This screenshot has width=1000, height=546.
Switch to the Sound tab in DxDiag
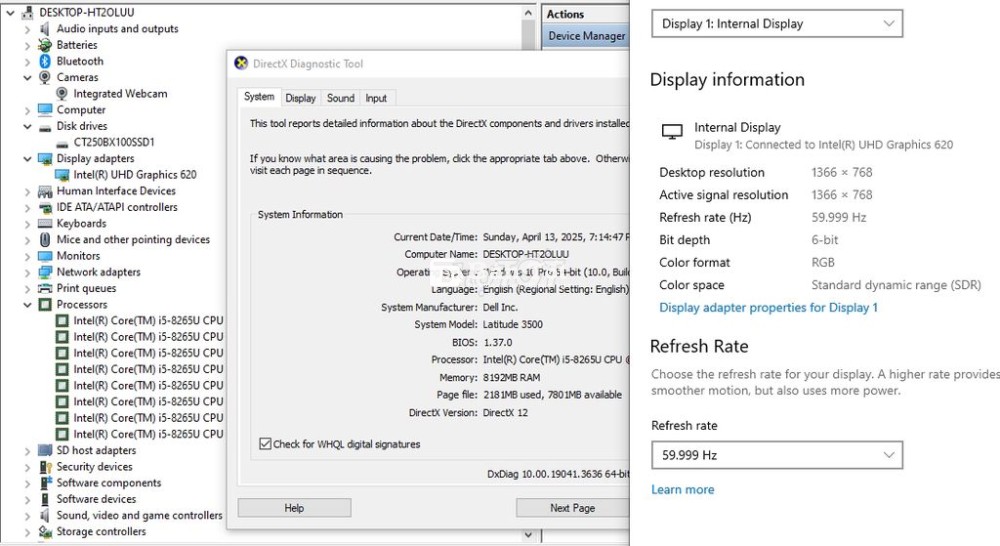click(x=341, y=98)
